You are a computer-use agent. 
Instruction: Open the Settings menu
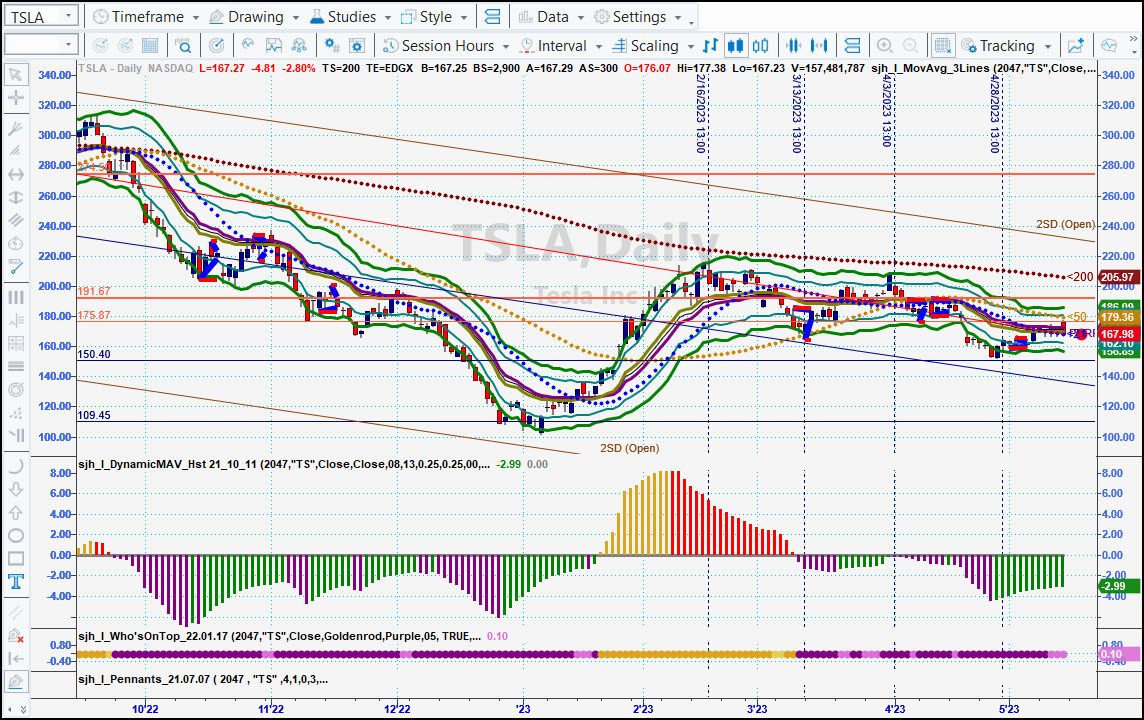(638, 17)
